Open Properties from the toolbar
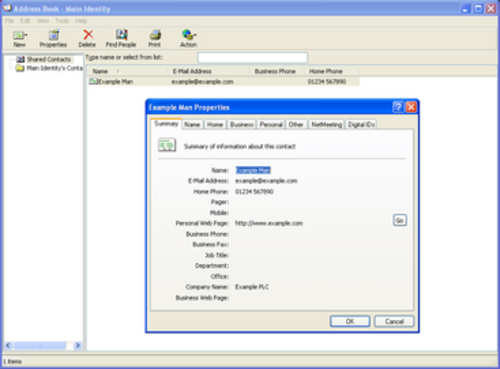This screenshot has height=369, width=500. 53,38
